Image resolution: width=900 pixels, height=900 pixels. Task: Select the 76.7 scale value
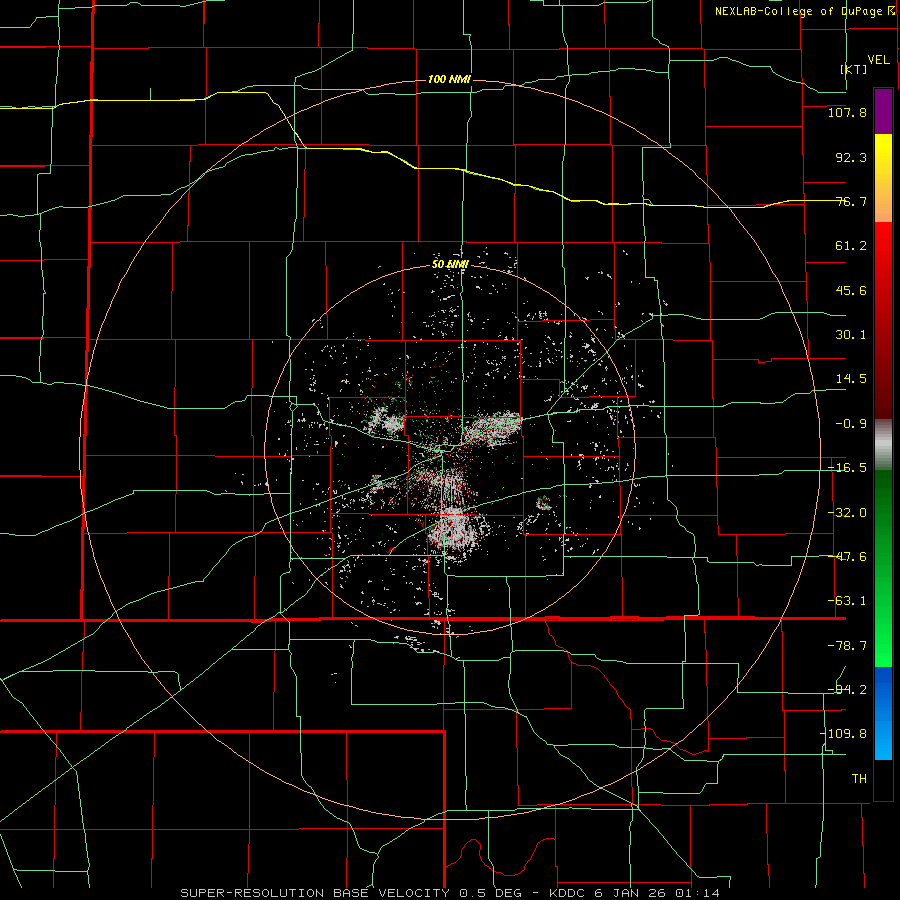[x=851, y=201]
